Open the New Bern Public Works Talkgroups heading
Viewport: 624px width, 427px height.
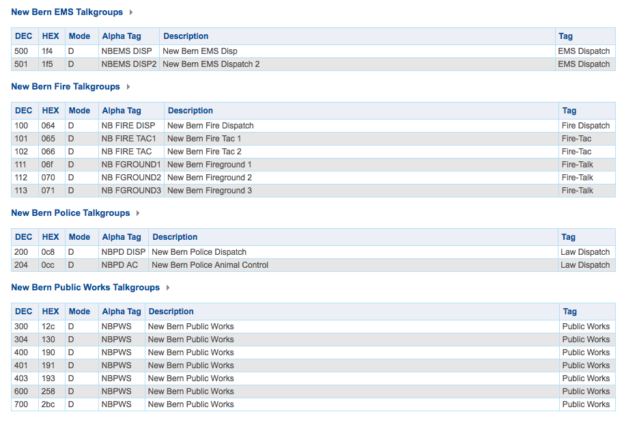tap(84, 288)
